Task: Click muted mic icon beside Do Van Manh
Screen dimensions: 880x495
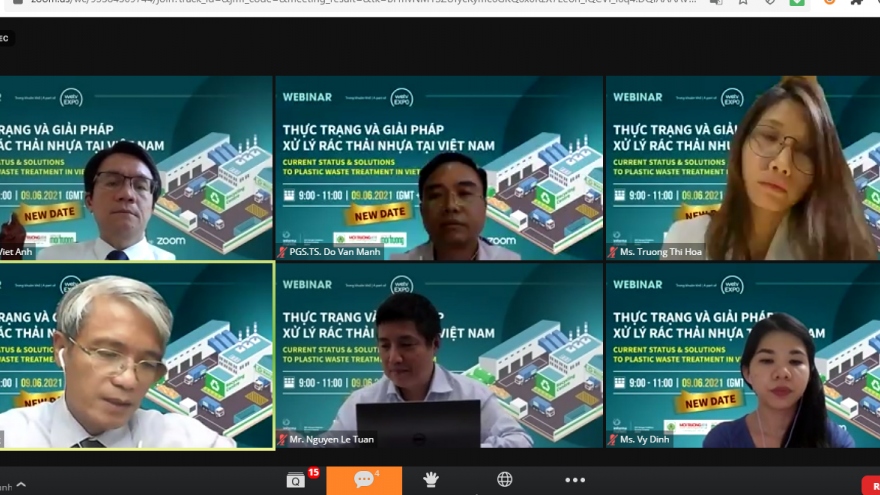Action: [283, 253]
